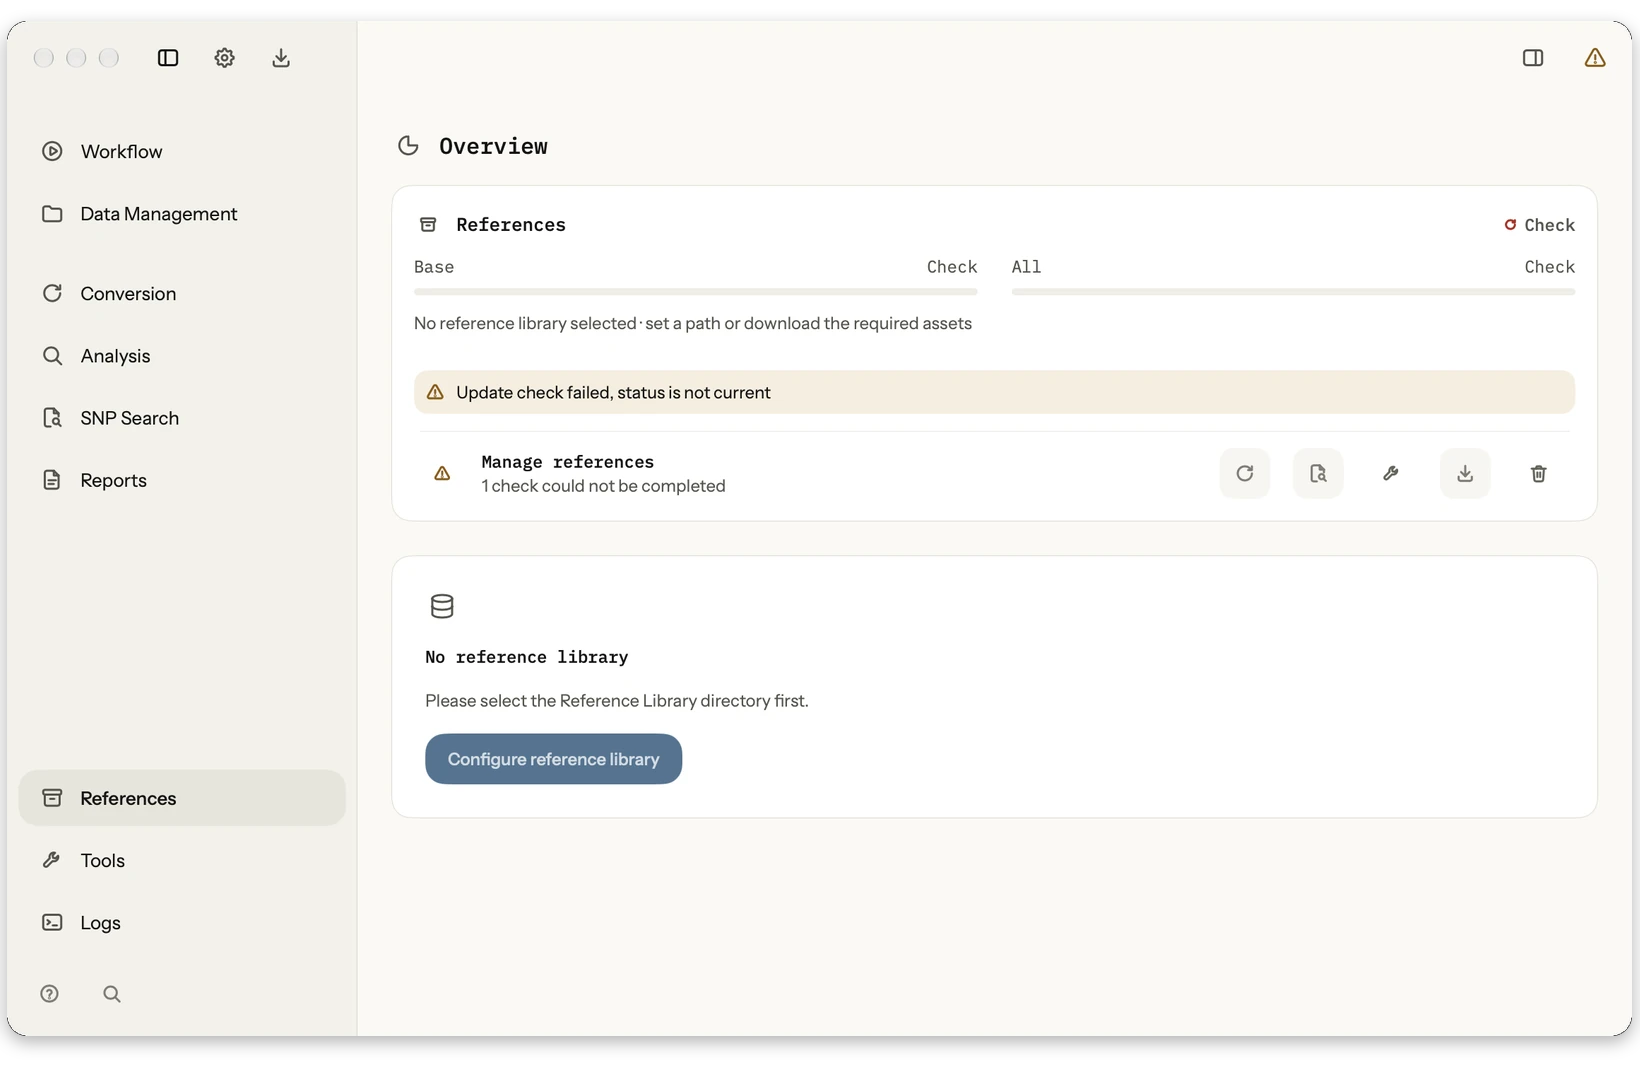The width and height of the screenshot is (1640, 1075).
Task: Toggle the right side panel icon
Action: click(1533, 58)
